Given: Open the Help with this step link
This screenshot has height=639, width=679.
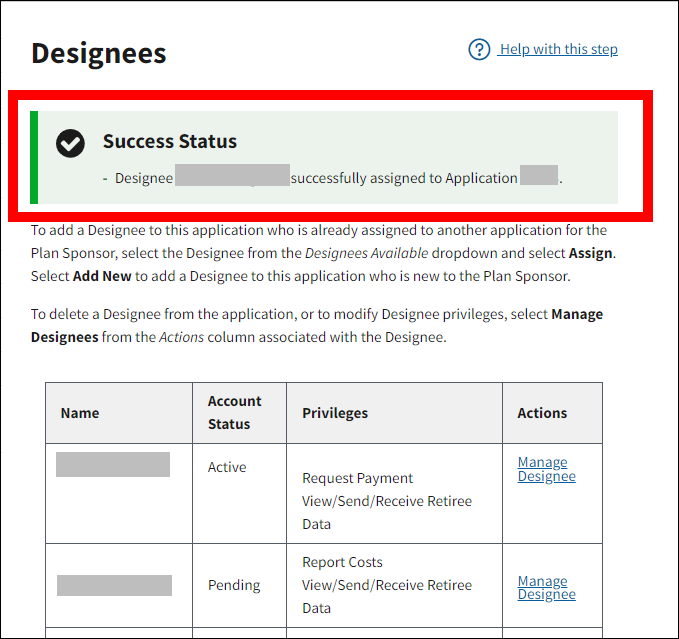Looking at the screenshot, I should pyautogui.click(x=558, y=49).
